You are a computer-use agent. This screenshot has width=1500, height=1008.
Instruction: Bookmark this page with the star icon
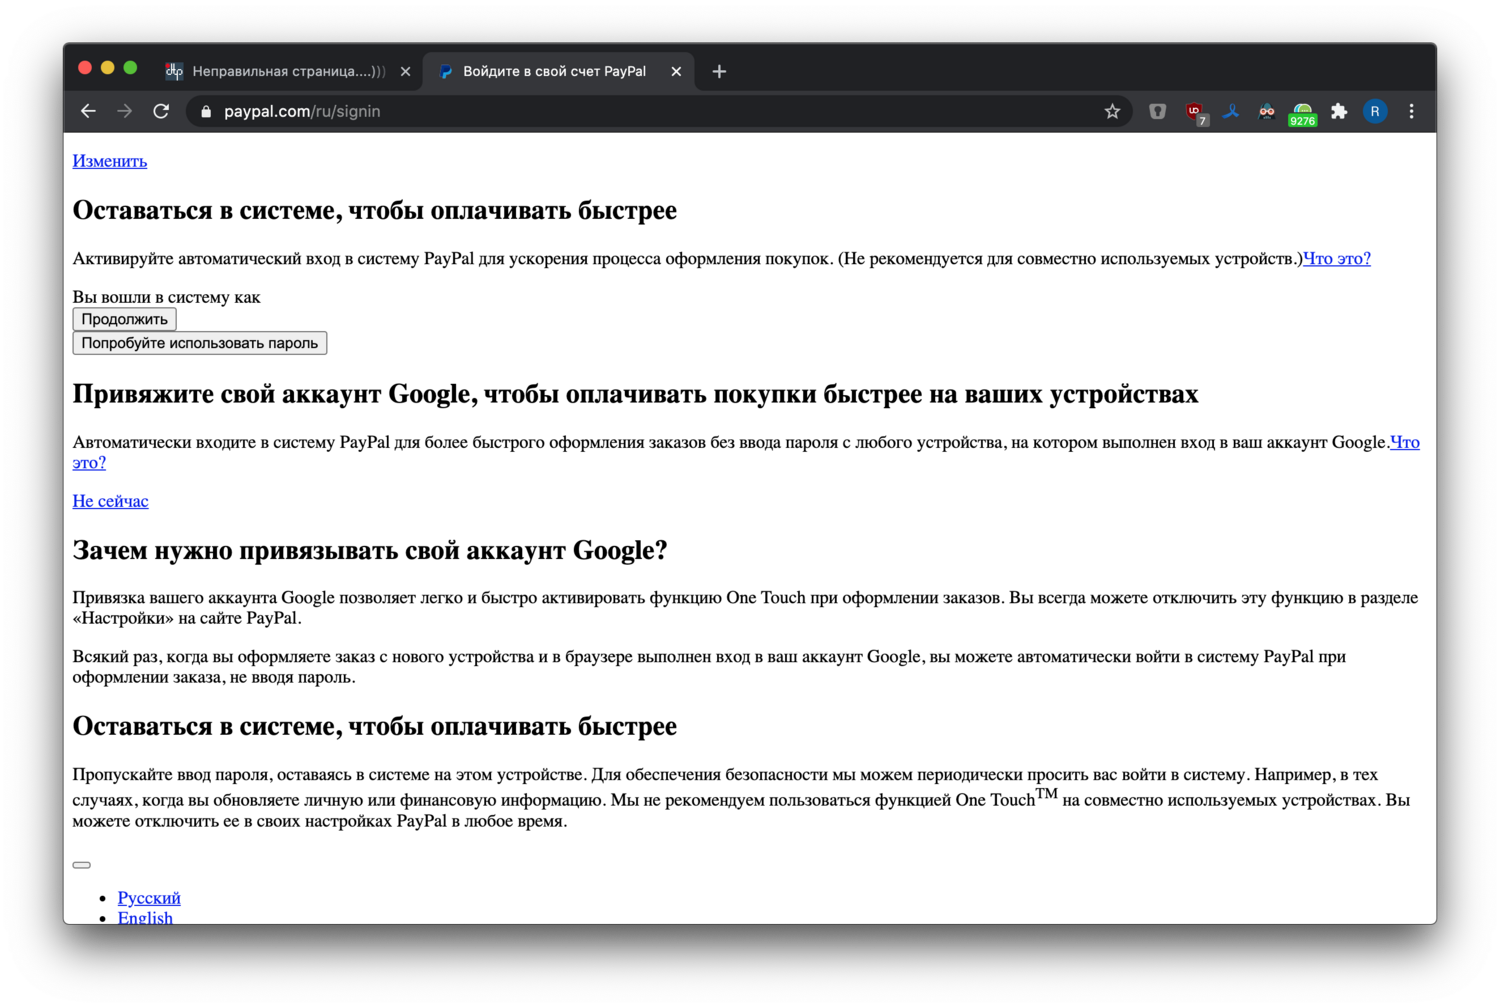tap(1112, 112)
